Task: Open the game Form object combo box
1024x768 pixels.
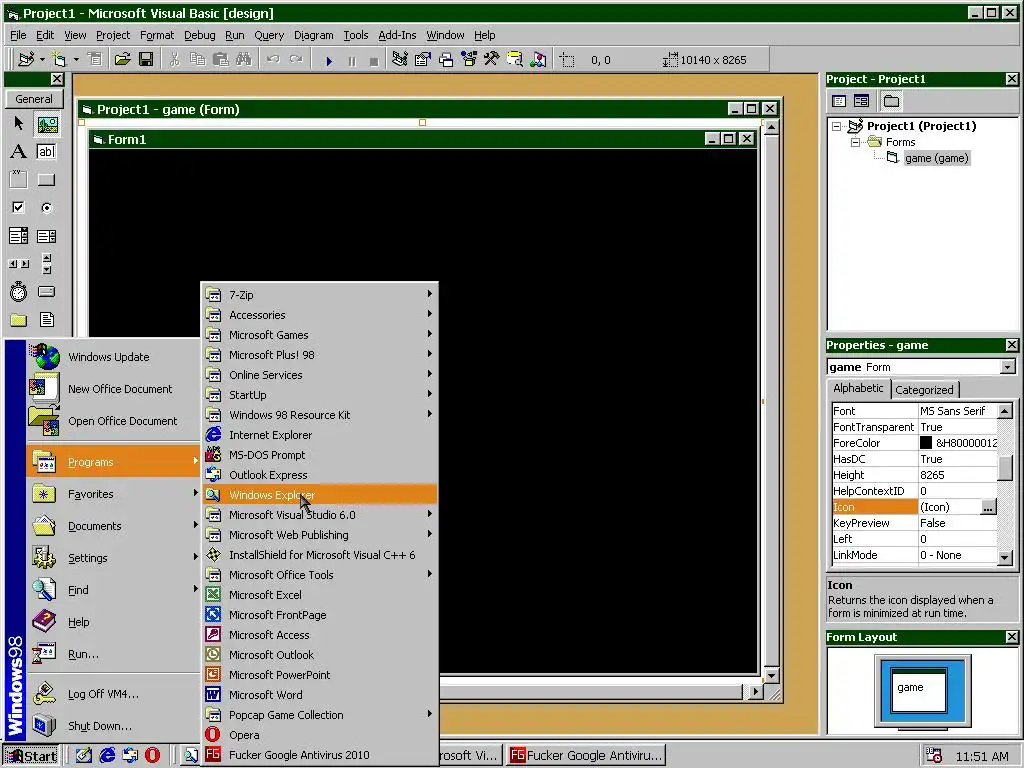Action: [921, 367]
